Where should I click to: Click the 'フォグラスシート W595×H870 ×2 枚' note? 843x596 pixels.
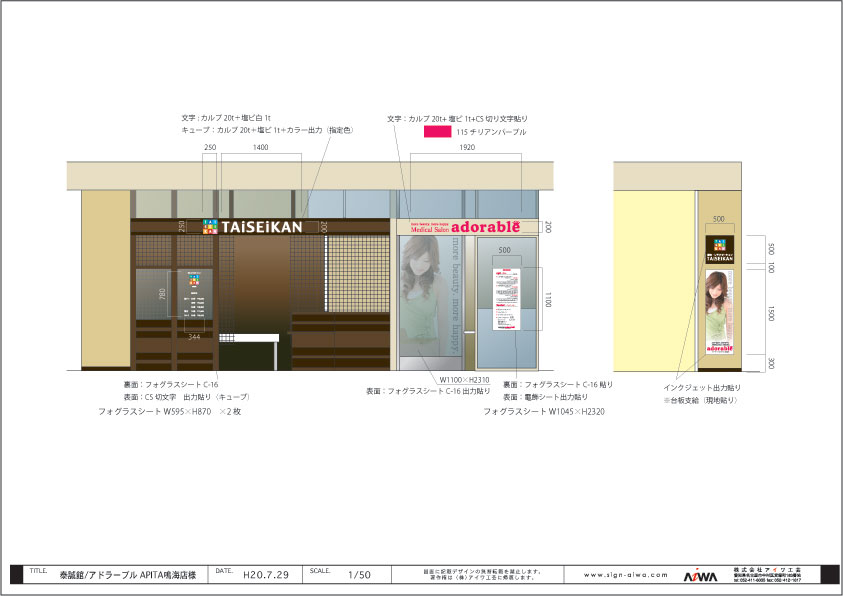coord(169,412)
